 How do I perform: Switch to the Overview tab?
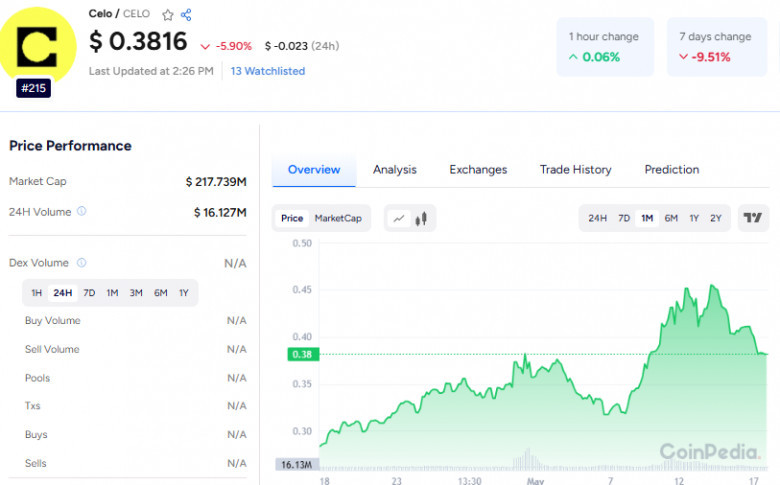tap(314, 170)
